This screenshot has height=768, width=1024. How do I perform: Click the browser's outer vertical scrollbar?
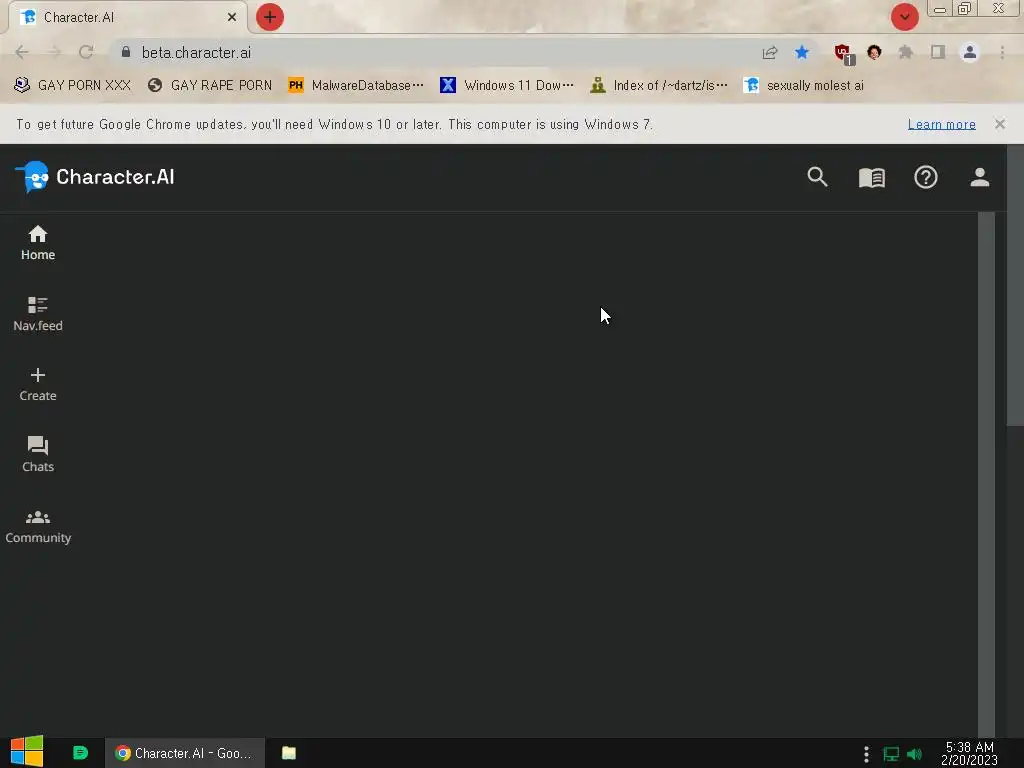(x=1015, y=285)
